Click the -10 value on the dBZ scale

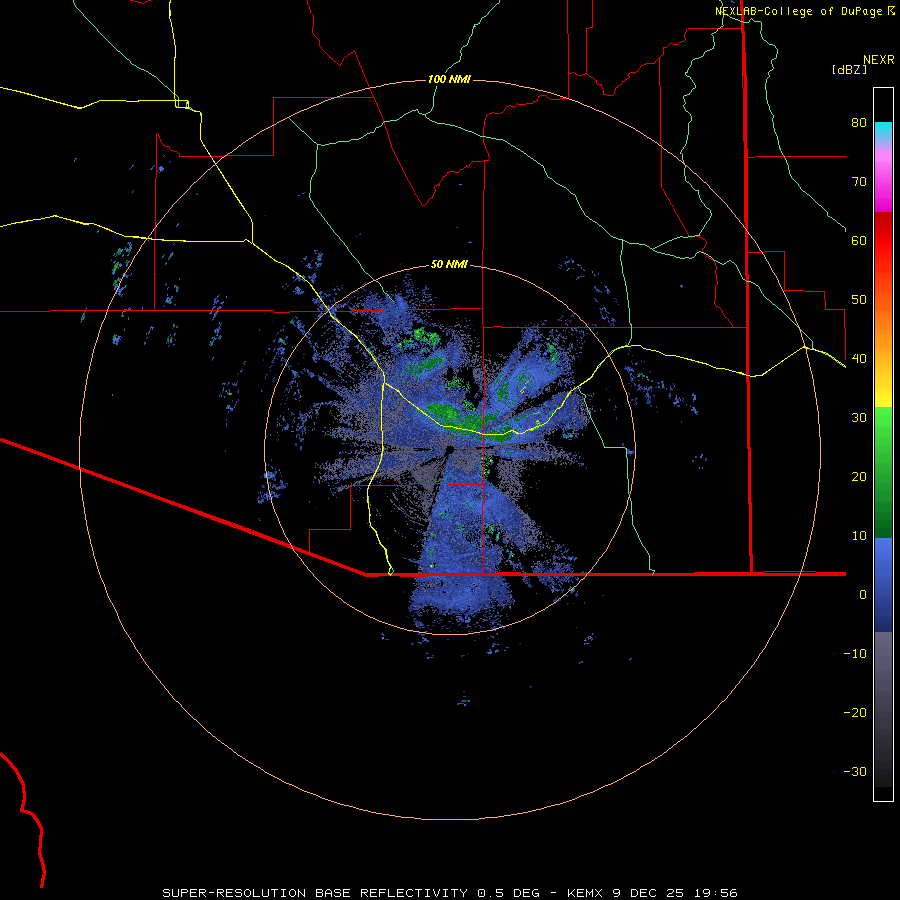pos(855,654)
